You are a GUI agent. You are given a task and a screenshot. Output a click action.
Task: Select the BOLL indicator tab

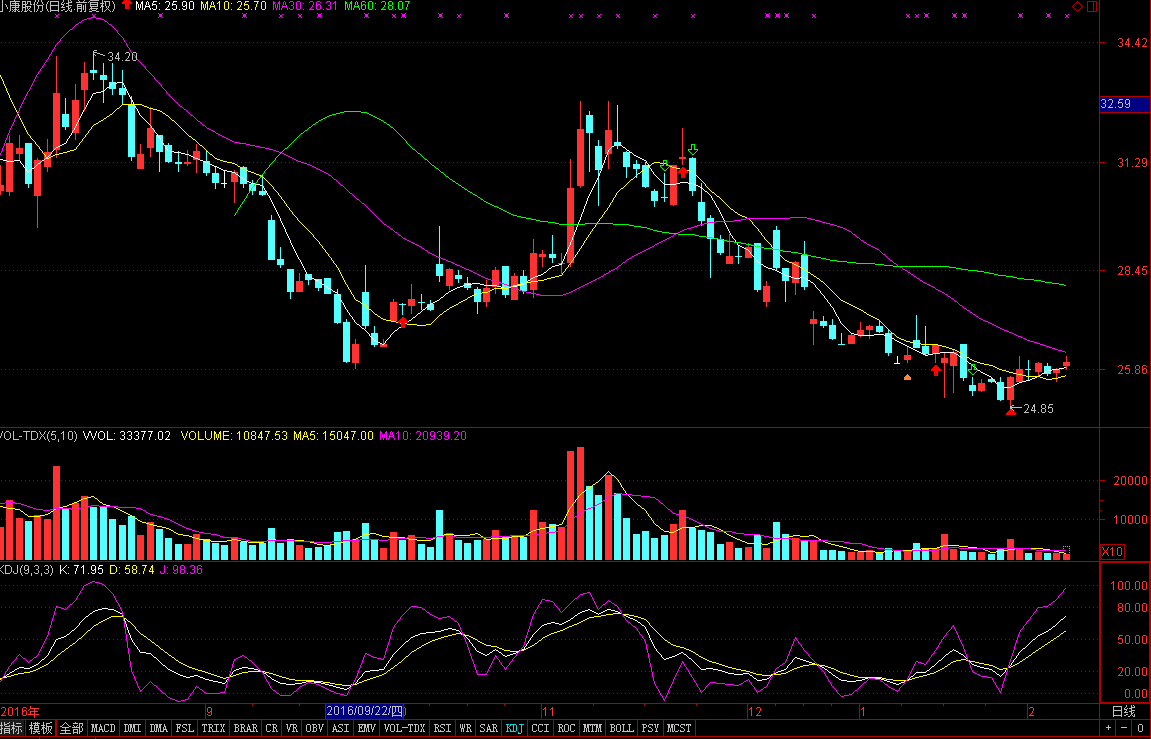pyautogui.click(x=621, y=728)
